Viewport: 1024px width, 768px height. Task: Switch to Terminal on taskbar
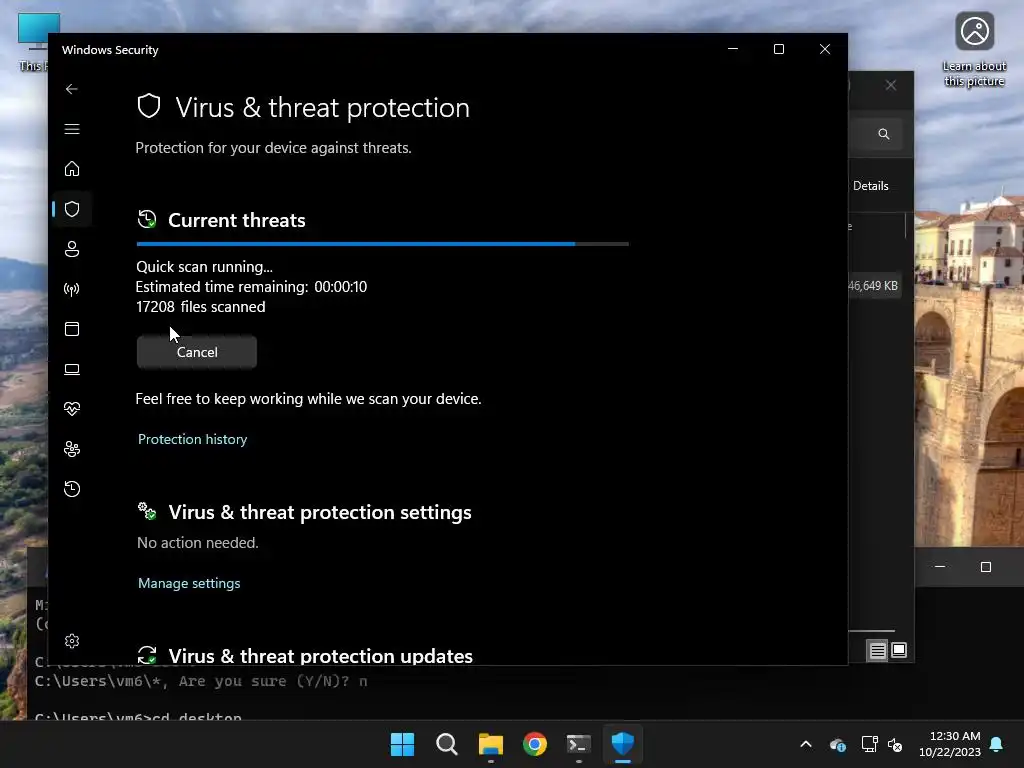pos(579,744)
